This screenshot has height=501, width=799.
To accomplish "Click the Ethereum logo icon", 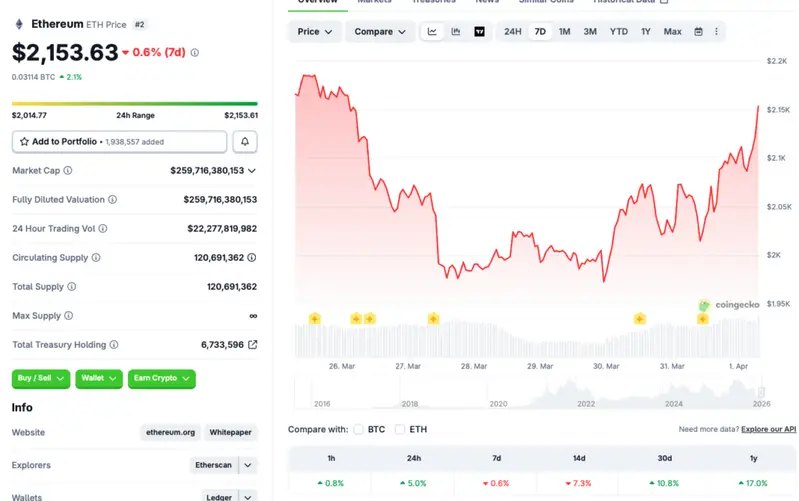I will [x=19, y=24].
